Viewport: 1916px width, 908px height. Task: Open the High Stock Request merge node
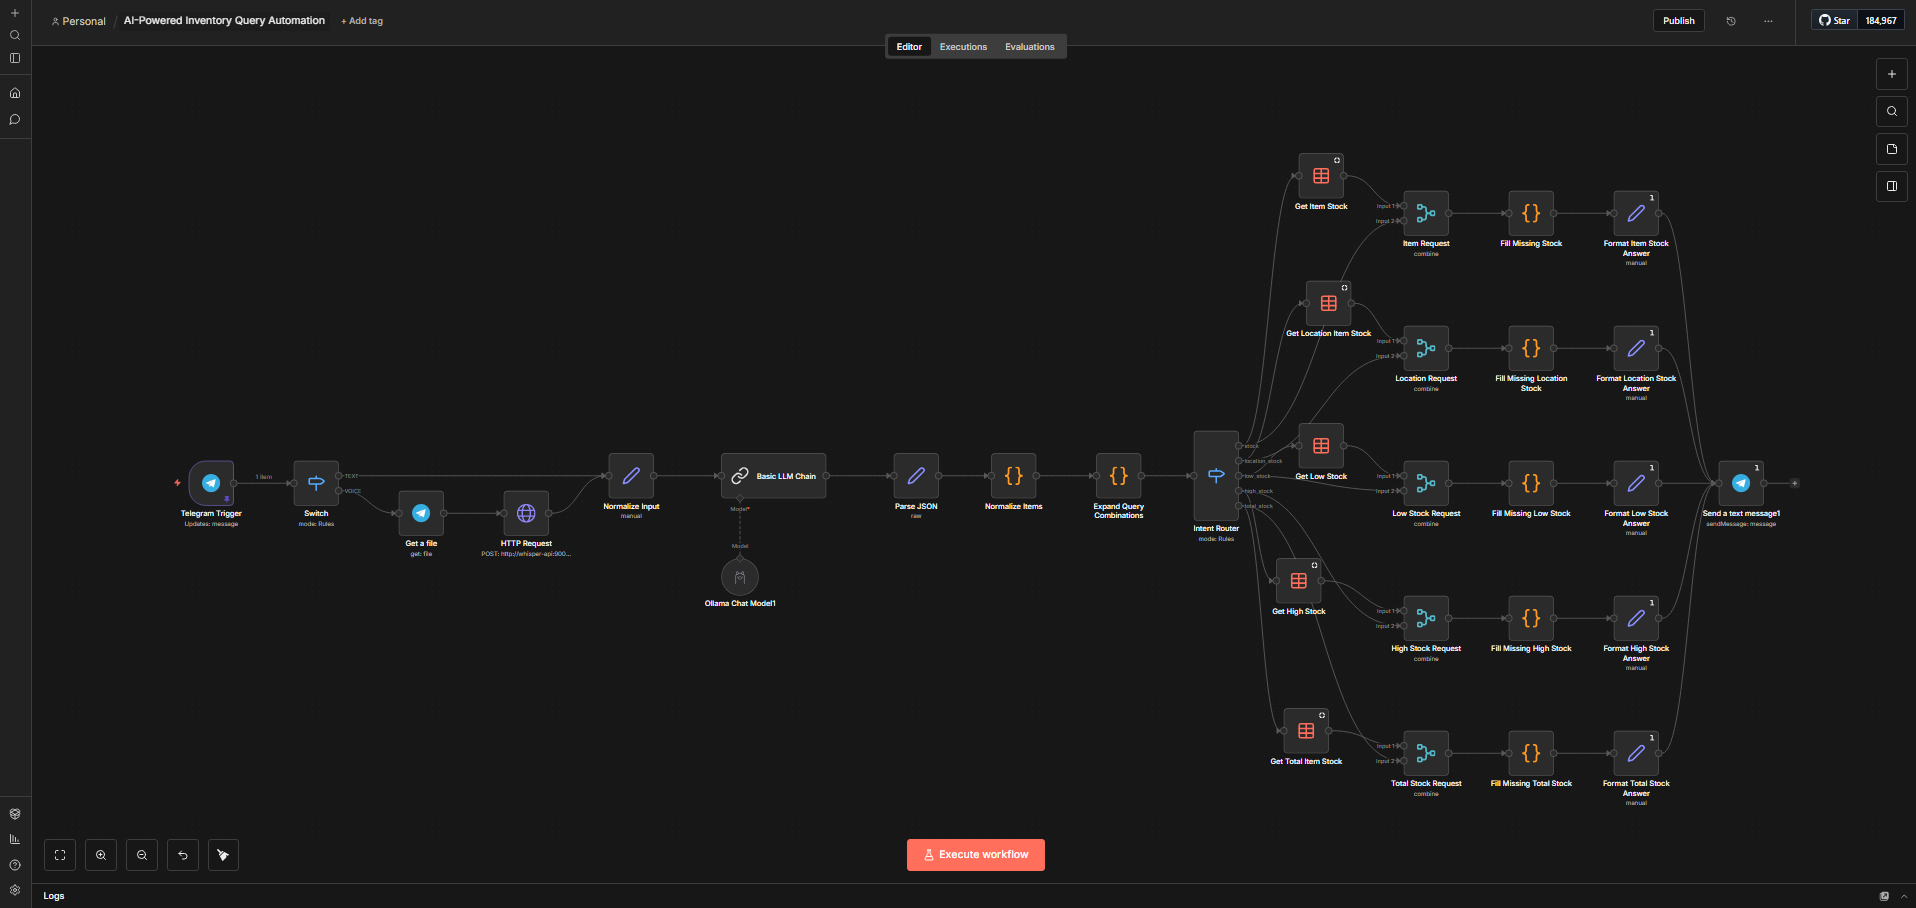[x=1426, y=618]
